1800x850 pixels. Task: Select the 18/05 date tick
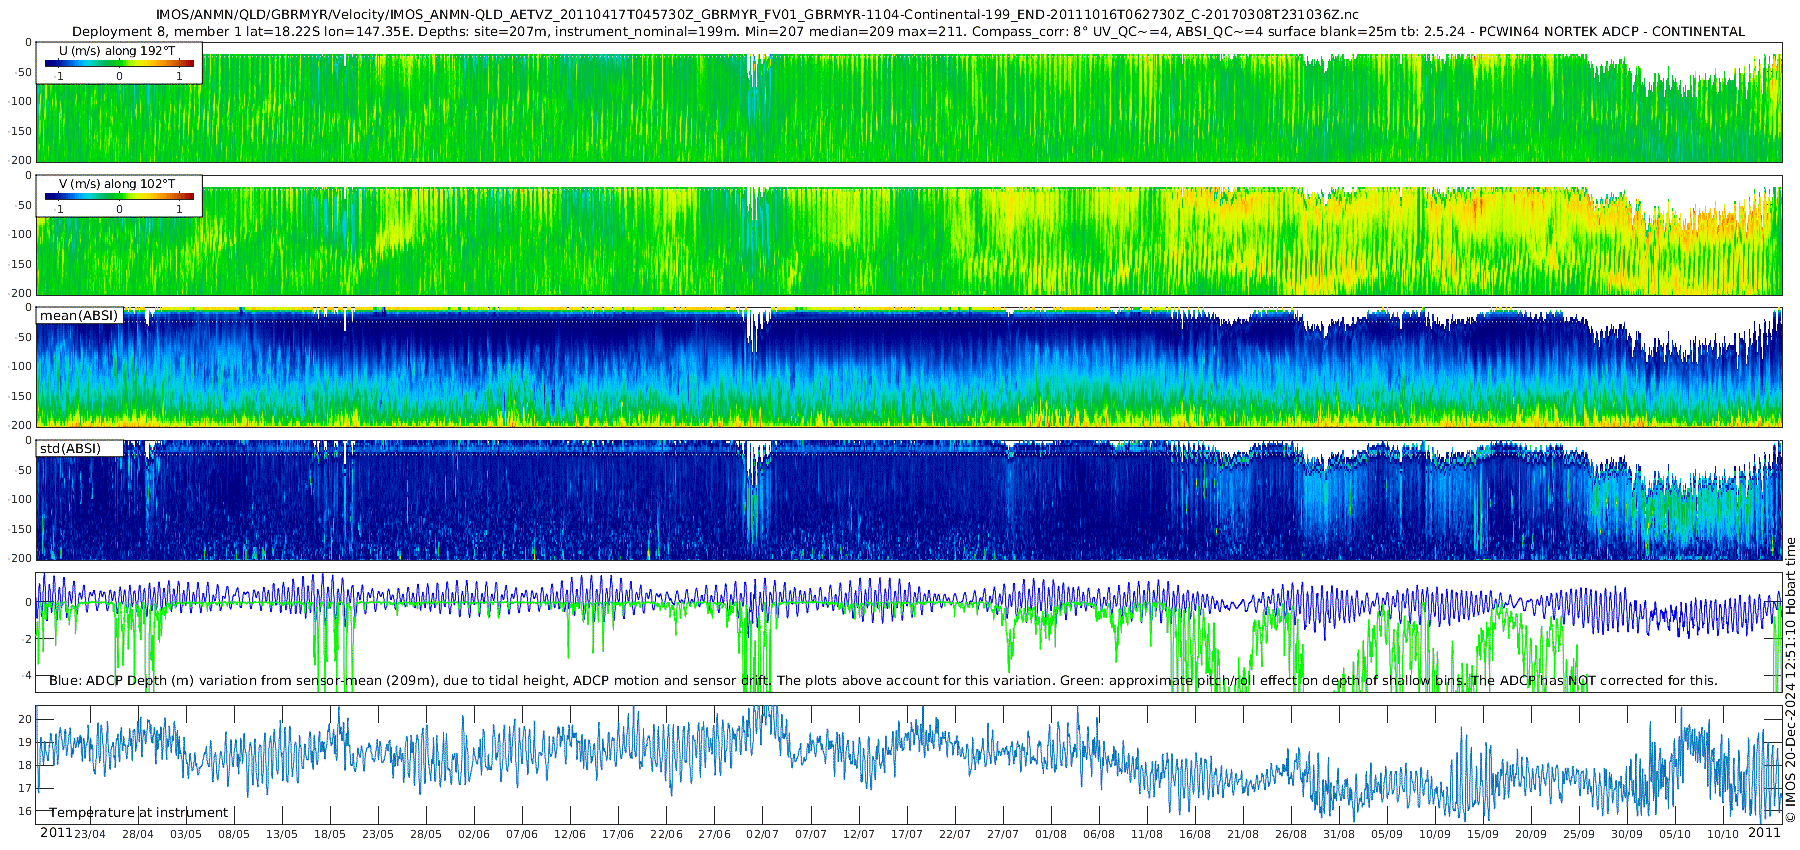(x=329, y=834)
